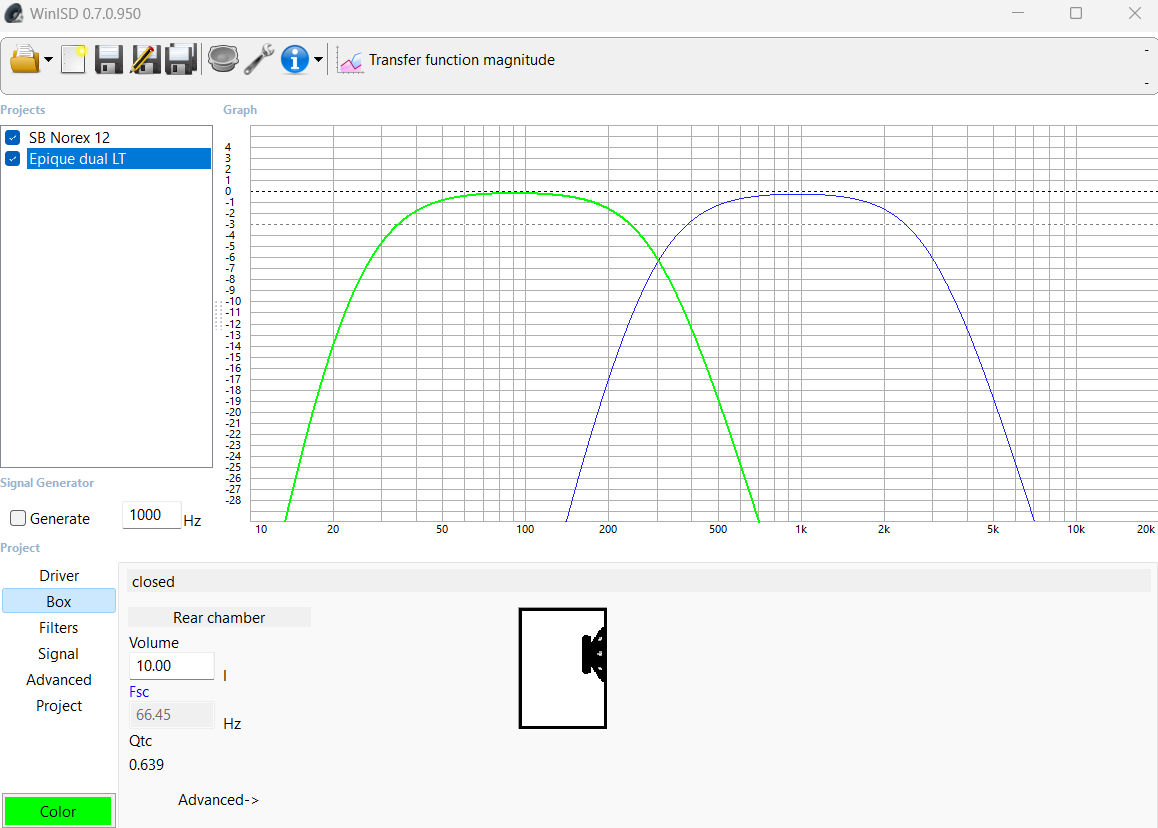Click the Fsc 66.45 field

point(171,715)
